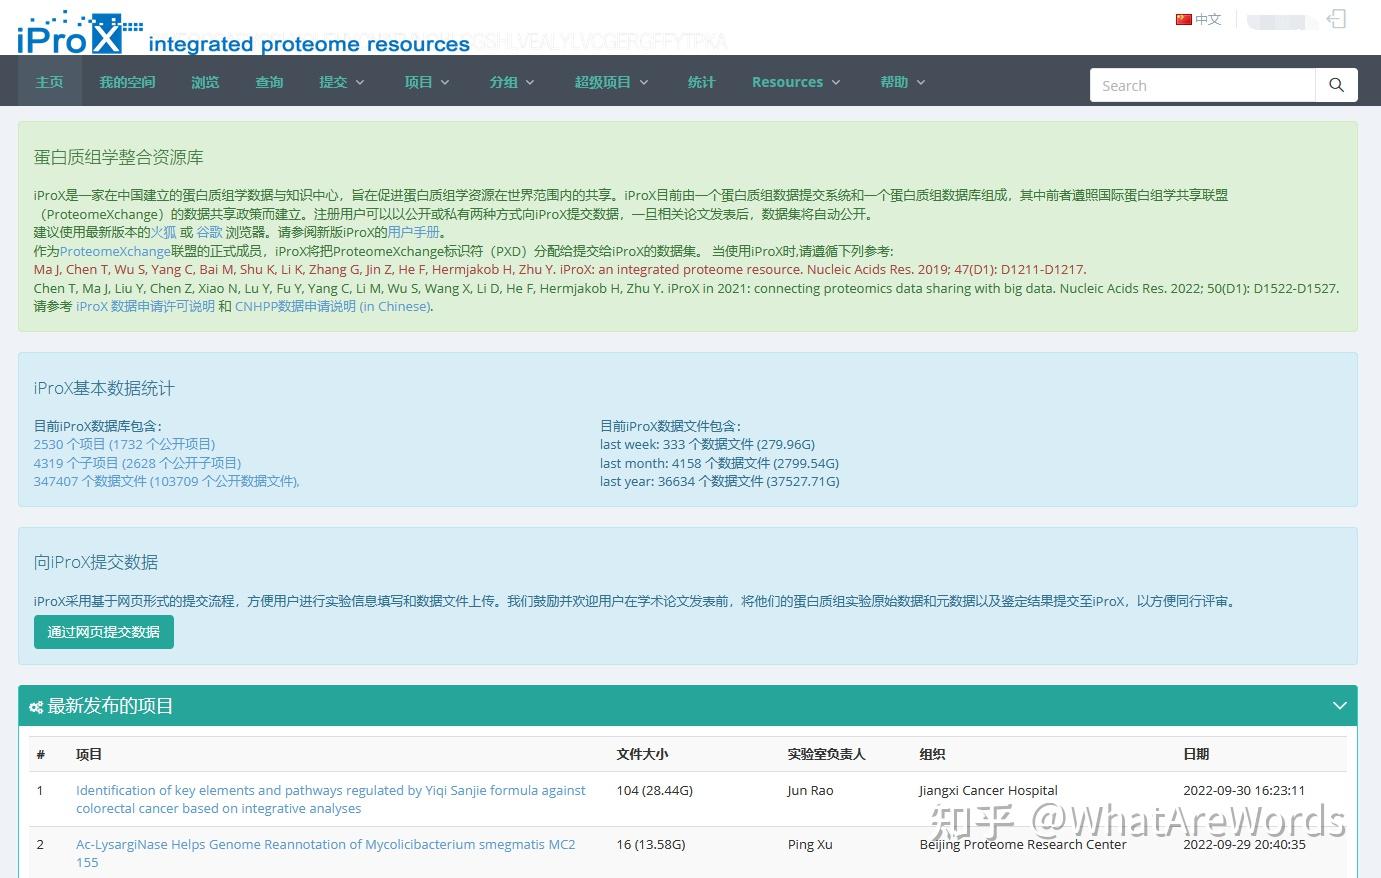Open 统计 in the navigation bar

(701, 82)
